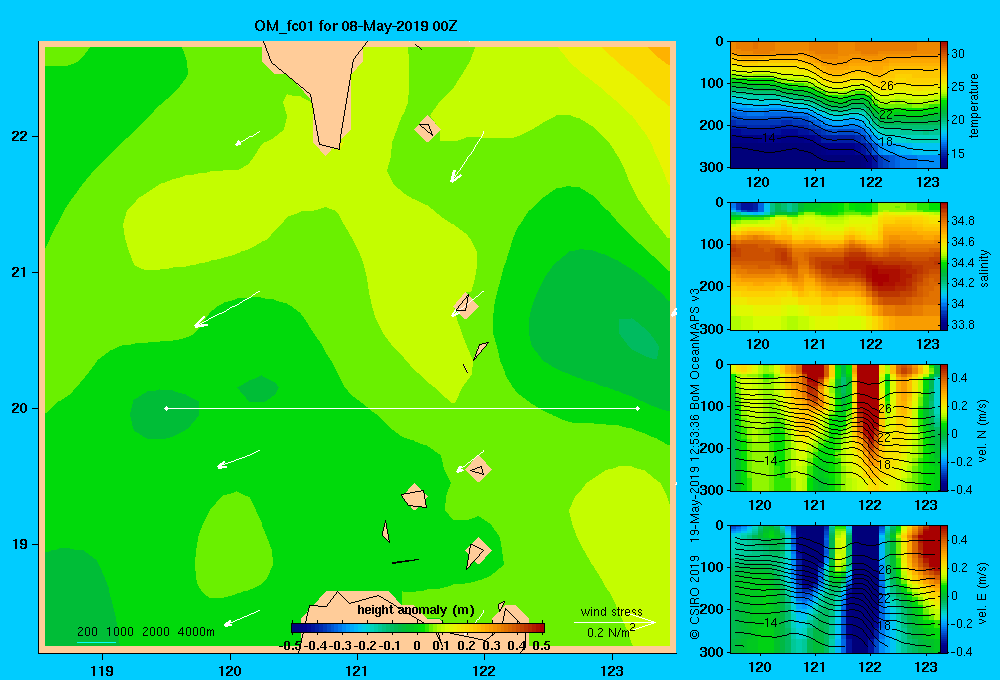Click the 300 depth label of salinity plot

click(x=712, y=329)
